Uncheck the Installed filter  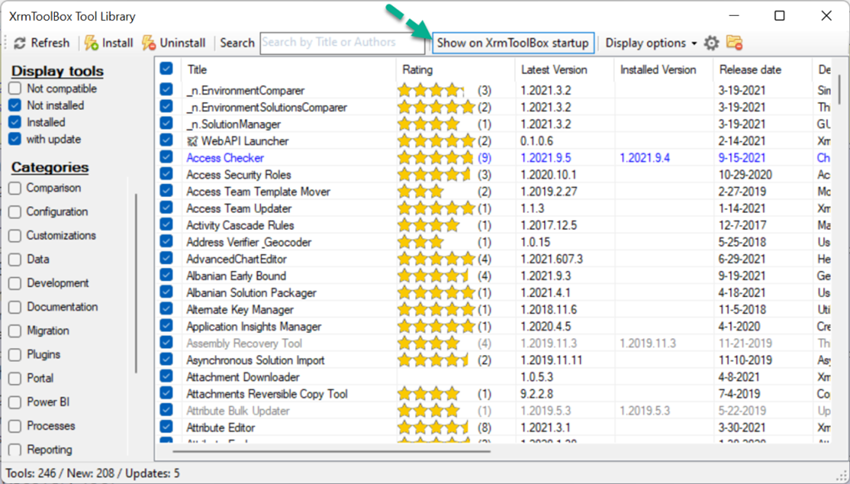[x=15, y=122]
